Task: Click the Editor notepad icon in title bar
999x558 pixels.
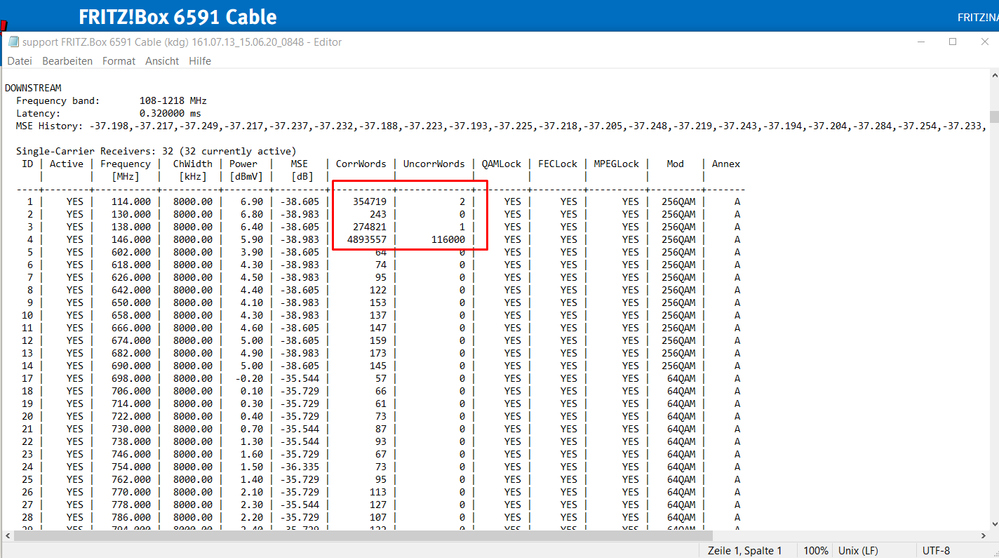Action: tap(13, 42)
